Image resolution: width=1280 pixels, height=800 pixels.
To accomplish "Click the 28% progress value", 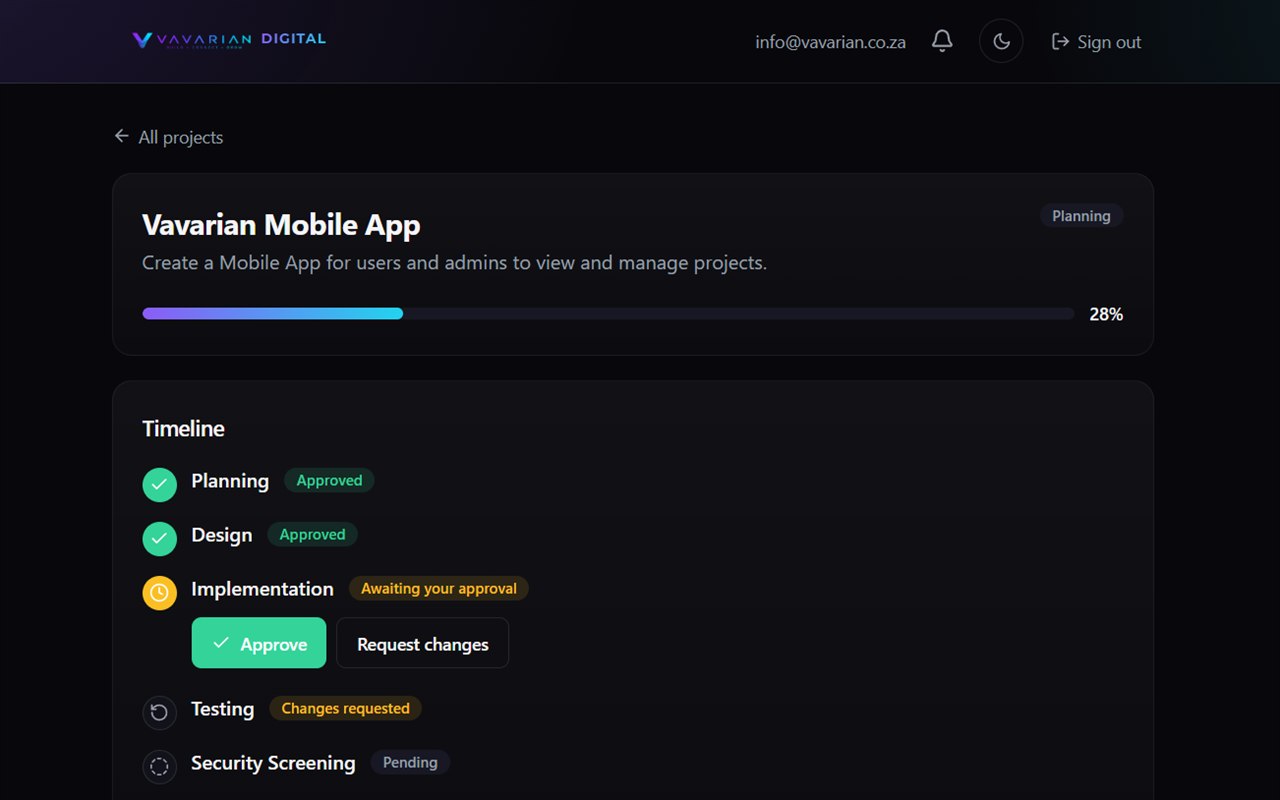I will coord(1106,314).
